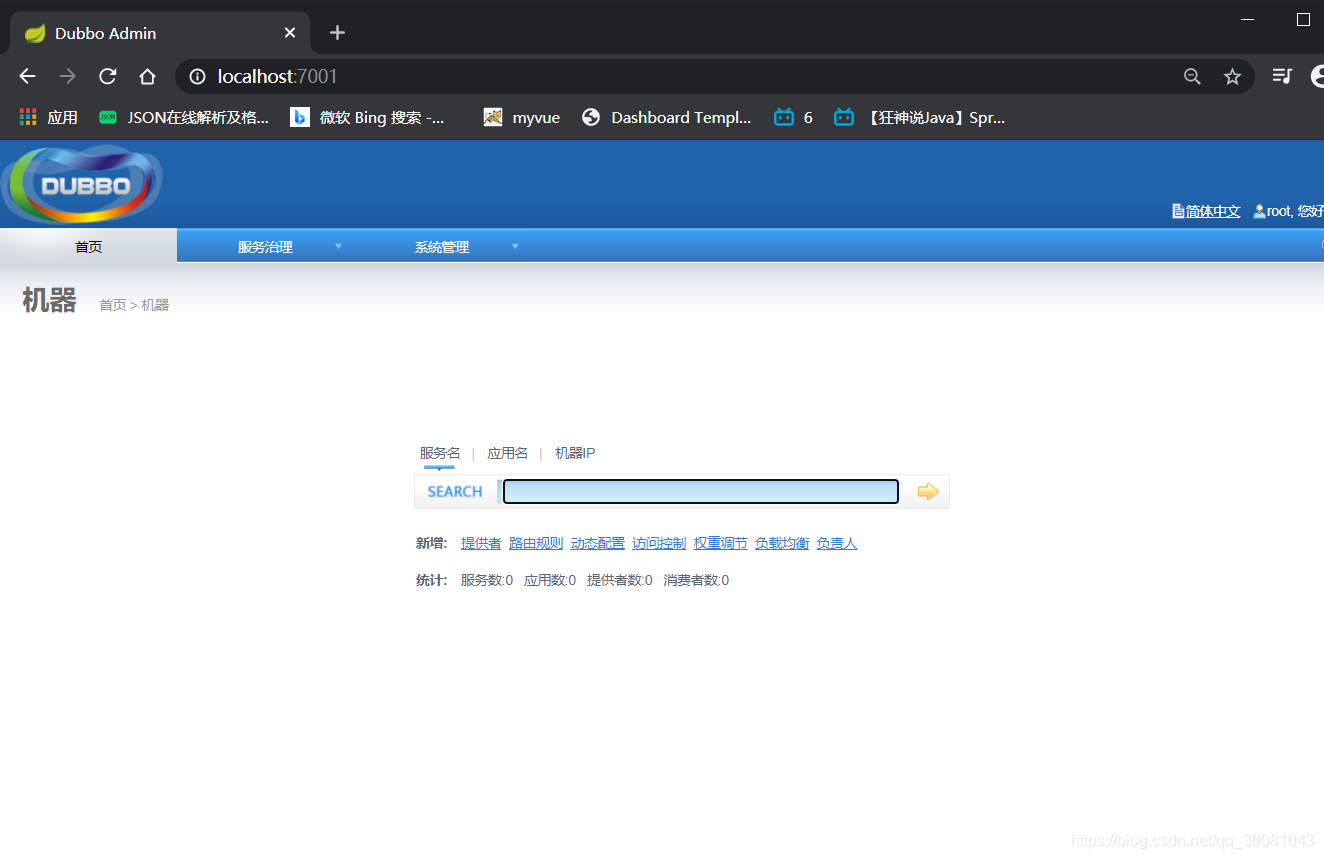Viewport: 1324px width, 859px height.
Task: Open the 服务治理 menu
Action: pyautogui.click(x=265, y=246)
